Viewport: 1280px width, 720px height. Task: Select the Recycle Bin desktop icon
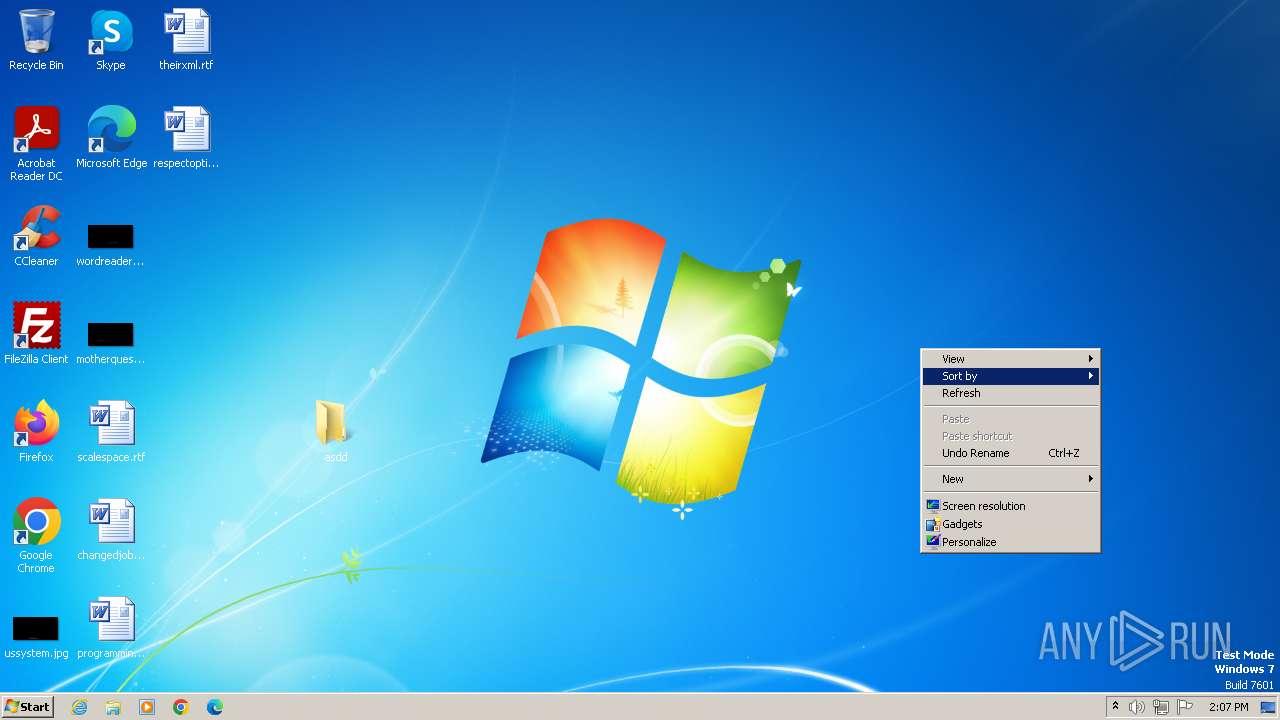[x=36, y=40]
